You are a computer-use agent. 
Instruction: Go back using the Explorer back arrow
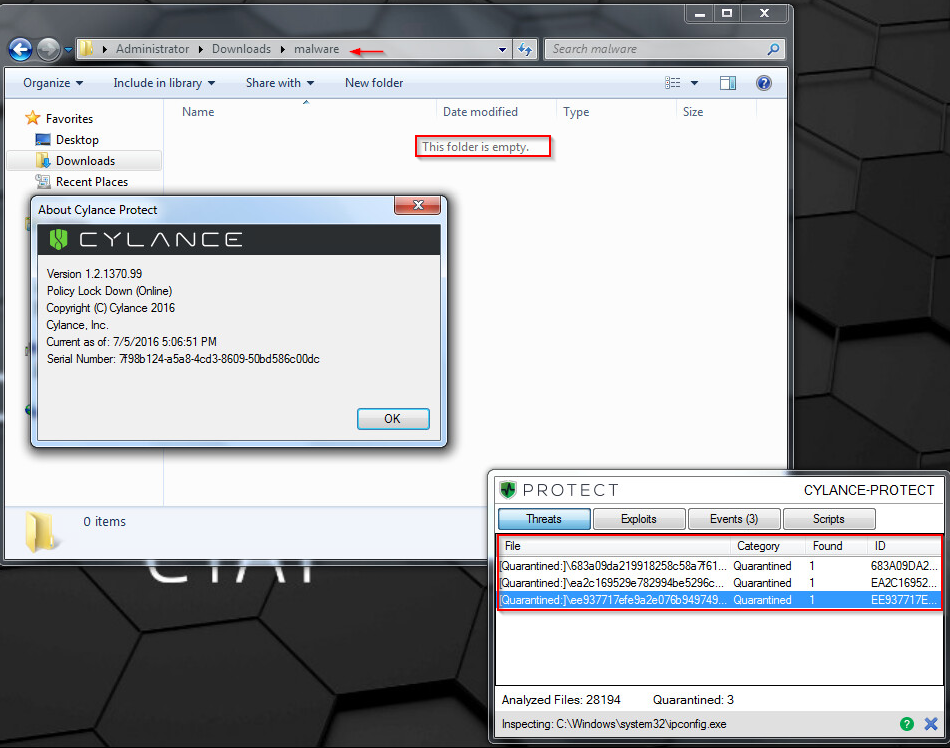click(21, 49)
